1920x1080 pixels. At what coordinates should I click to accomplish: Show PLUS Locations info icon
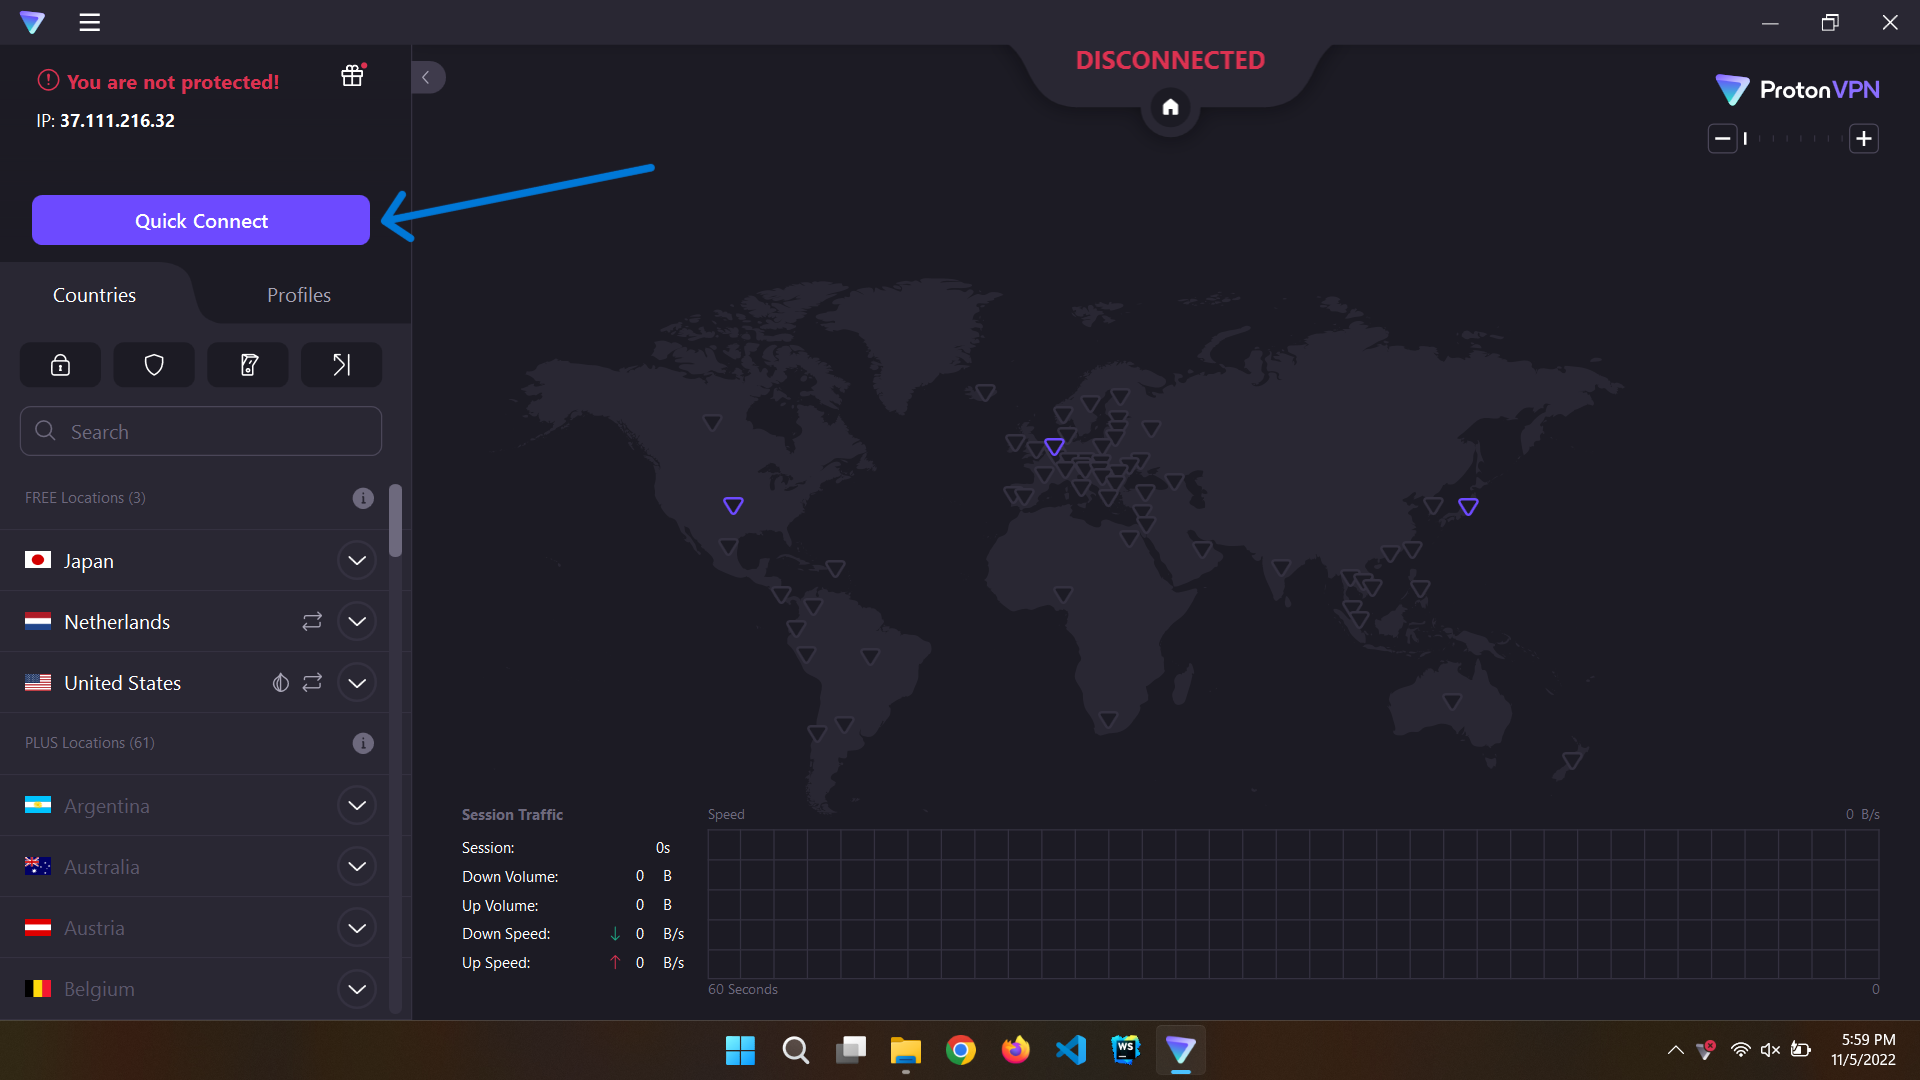pos(363,743)
